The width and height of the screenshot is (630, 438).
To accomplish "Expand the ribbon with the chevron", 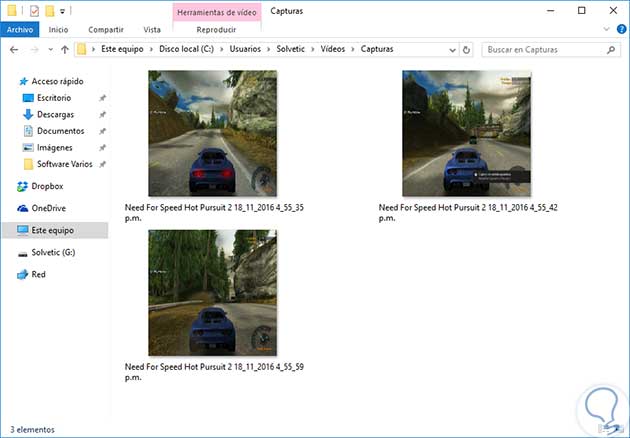I will pyautogui.click(x=606, y=29).
